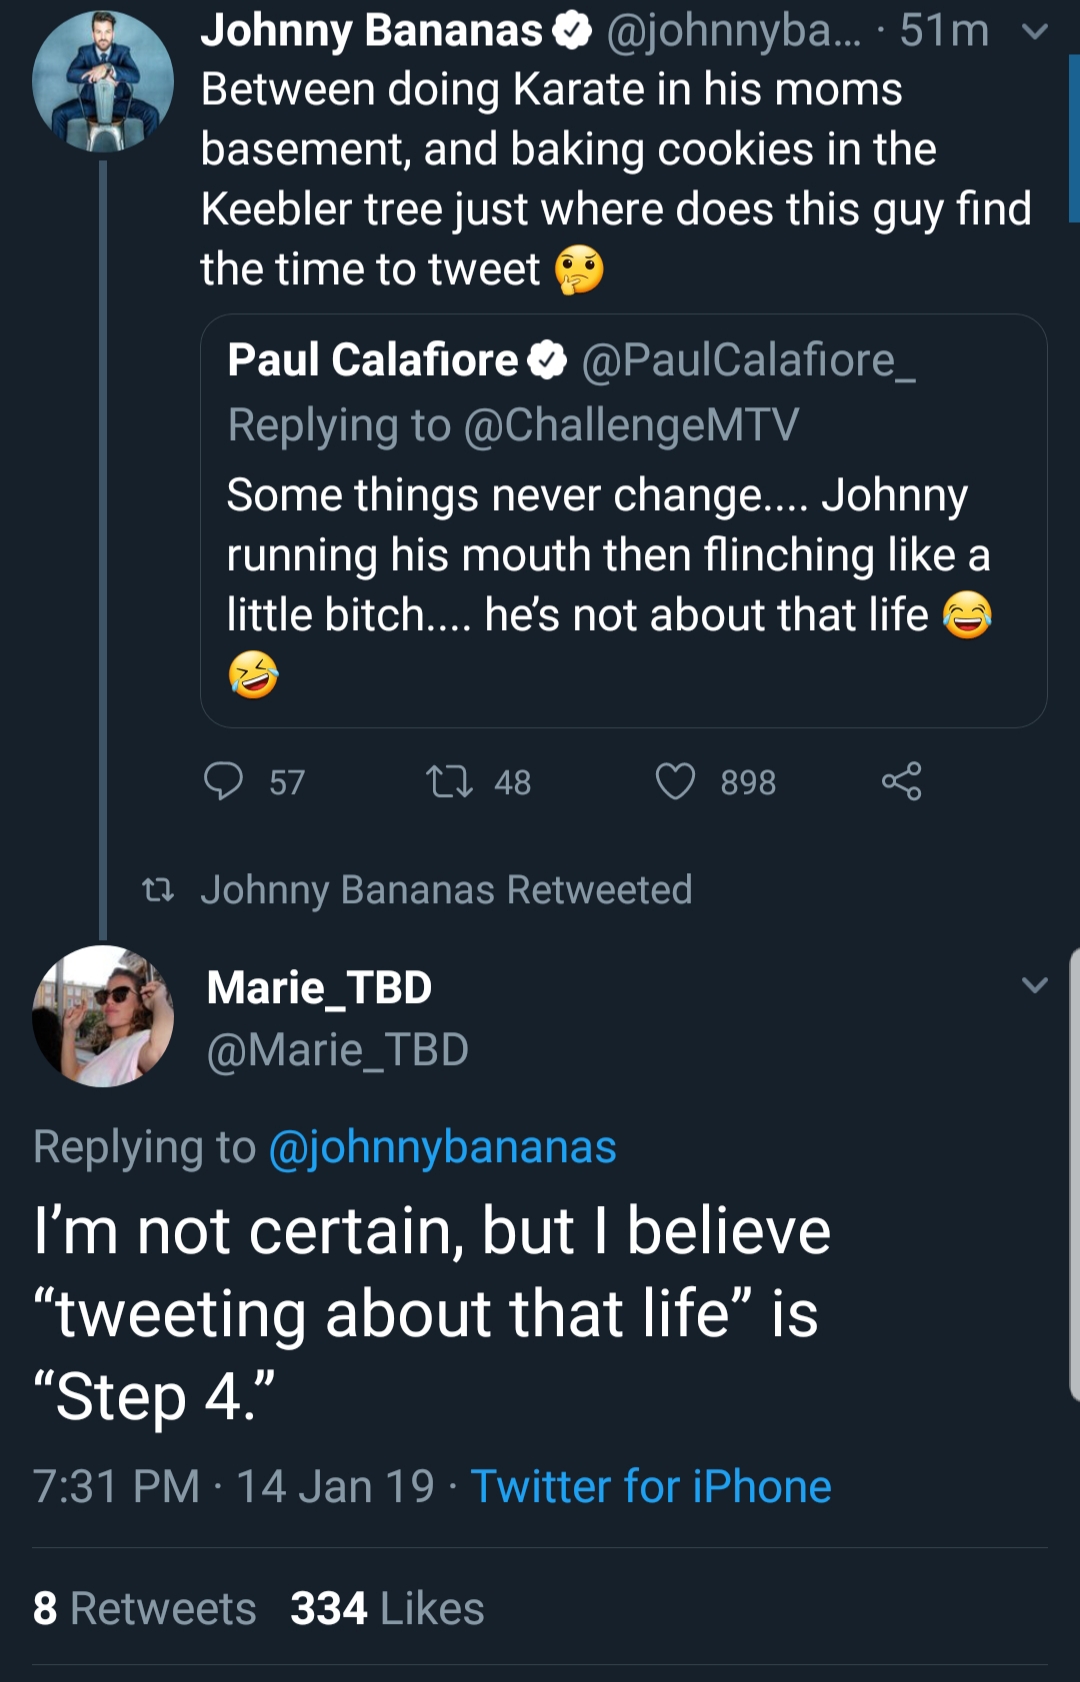
Task: Tap the retweet icon showing 48 retweets
Action: 449,781
